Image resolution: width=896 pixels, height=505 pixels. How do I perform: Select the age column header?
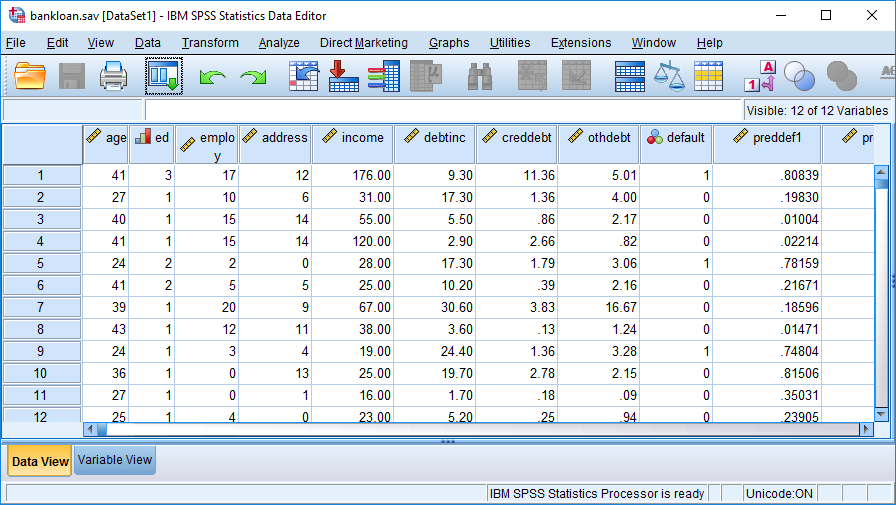point(106,145)
